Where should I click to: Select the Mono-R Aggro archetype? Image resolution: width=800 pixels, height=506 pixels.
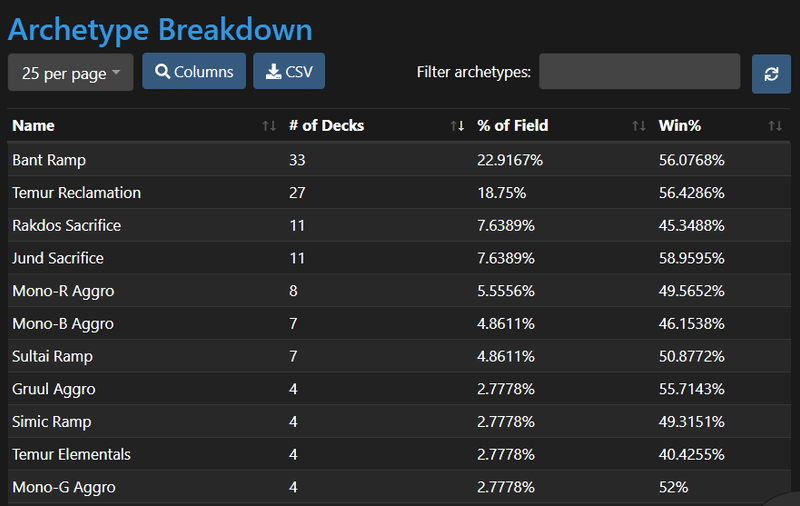click(63, 291)
